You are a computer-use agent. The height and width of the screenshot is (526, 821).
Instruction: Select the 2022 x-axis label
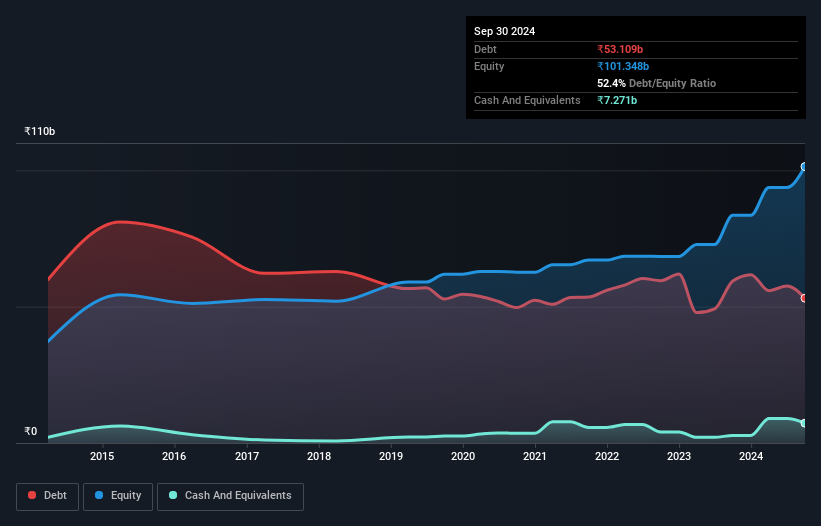pyautogui.click(x=607, y=456)
